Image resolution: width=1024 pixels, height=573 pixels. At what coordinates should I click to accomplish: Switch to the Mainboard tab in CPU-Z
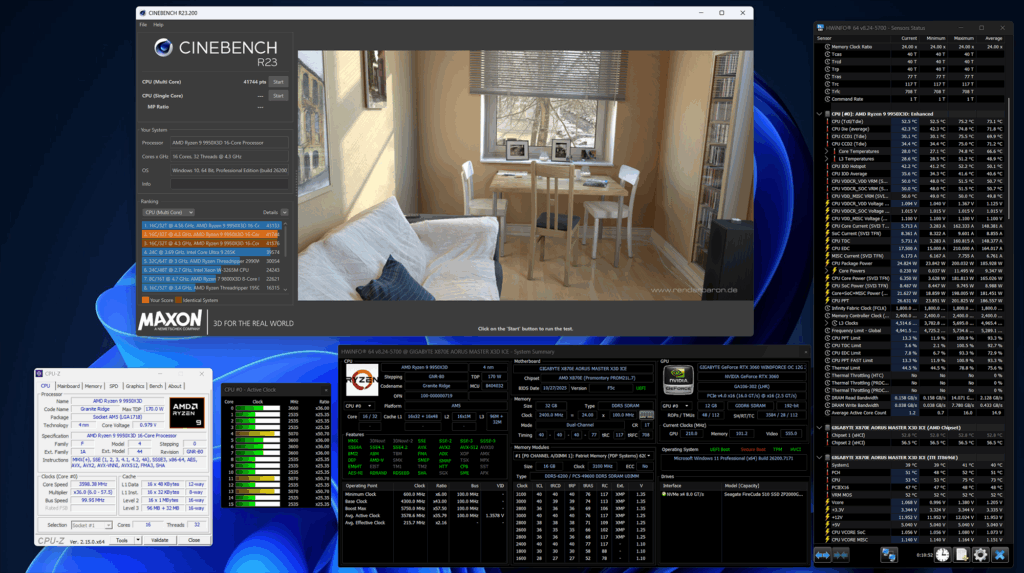click(x=68, y=386)
